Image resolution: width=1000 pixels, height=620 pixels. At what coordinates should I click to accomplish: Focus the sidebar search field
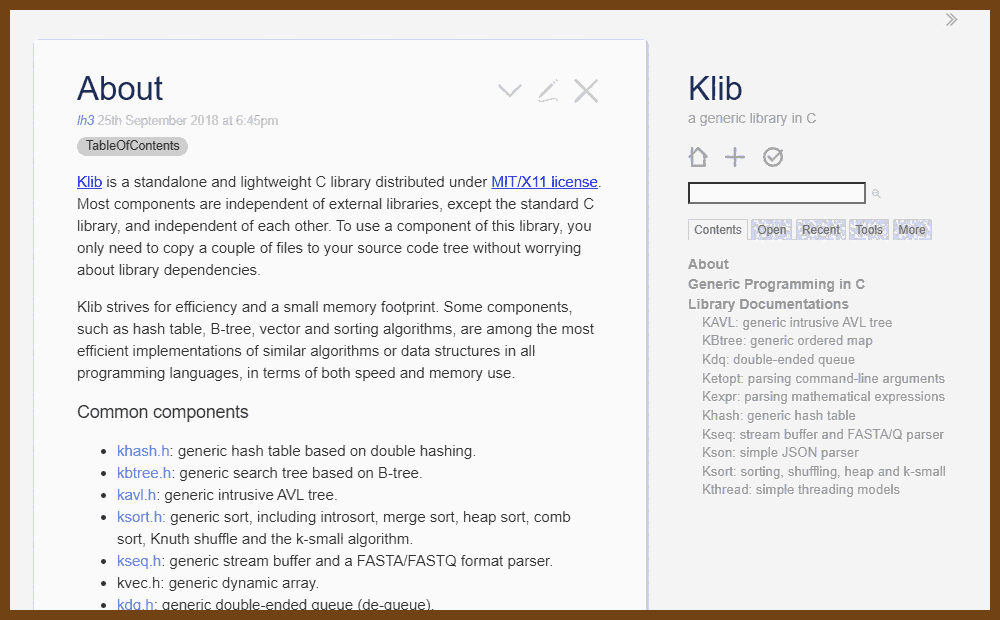(x=776, y=193)
